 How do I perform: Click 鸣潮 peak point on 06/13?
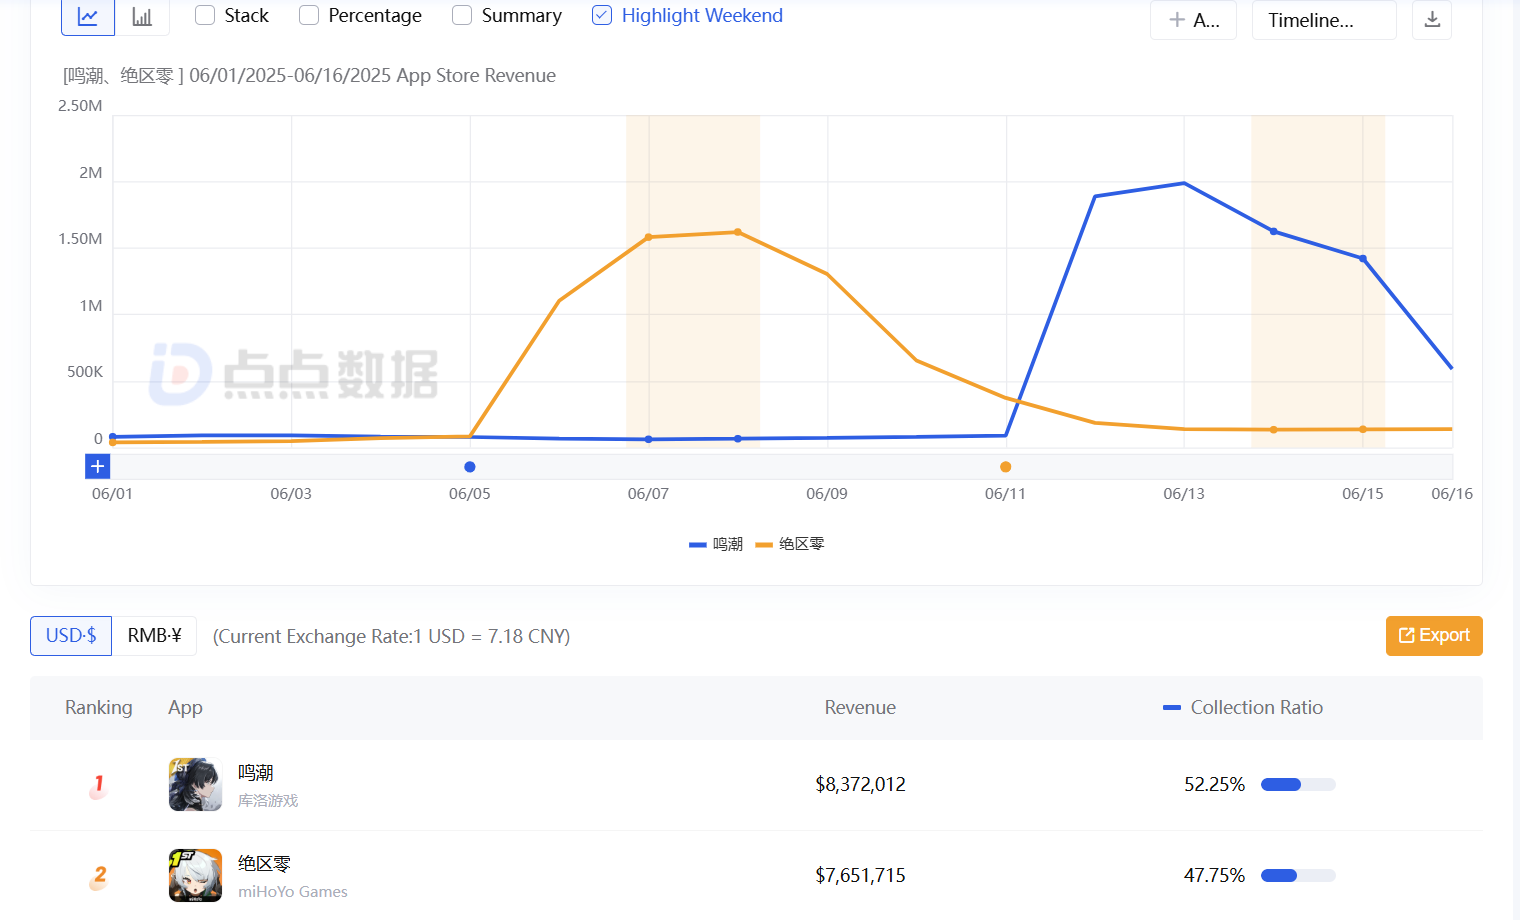coord(1184,183)
